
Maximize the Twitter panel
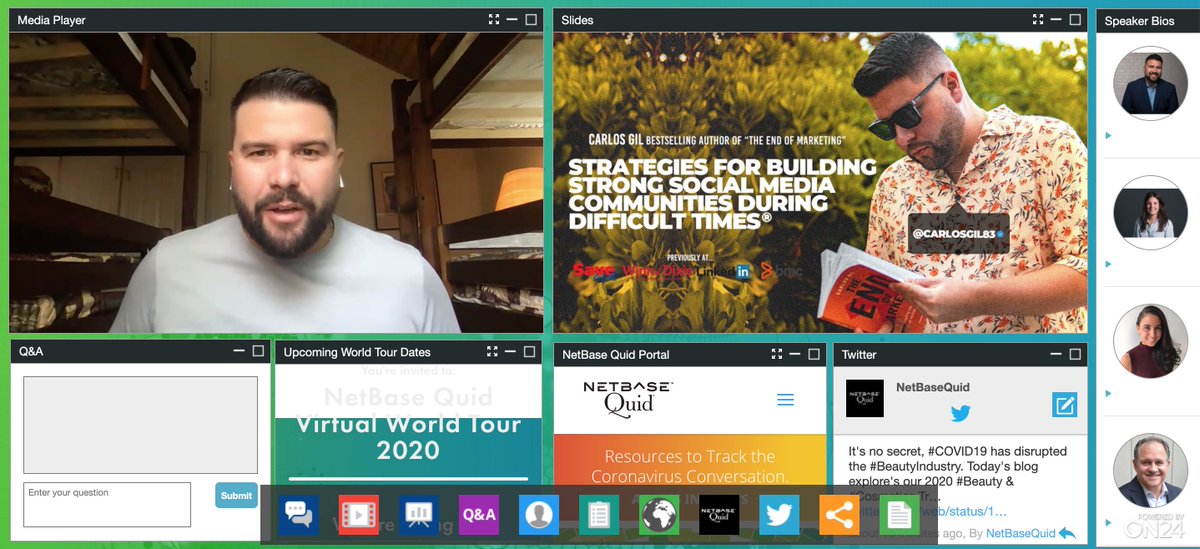click(x=1075, y=354)
